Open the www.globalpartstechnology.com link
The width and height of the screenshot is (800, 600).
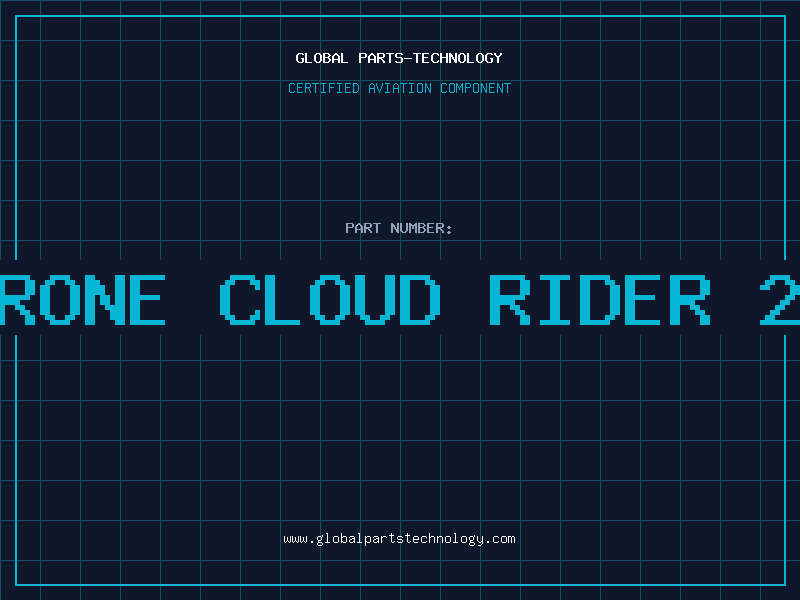(399, 539)
